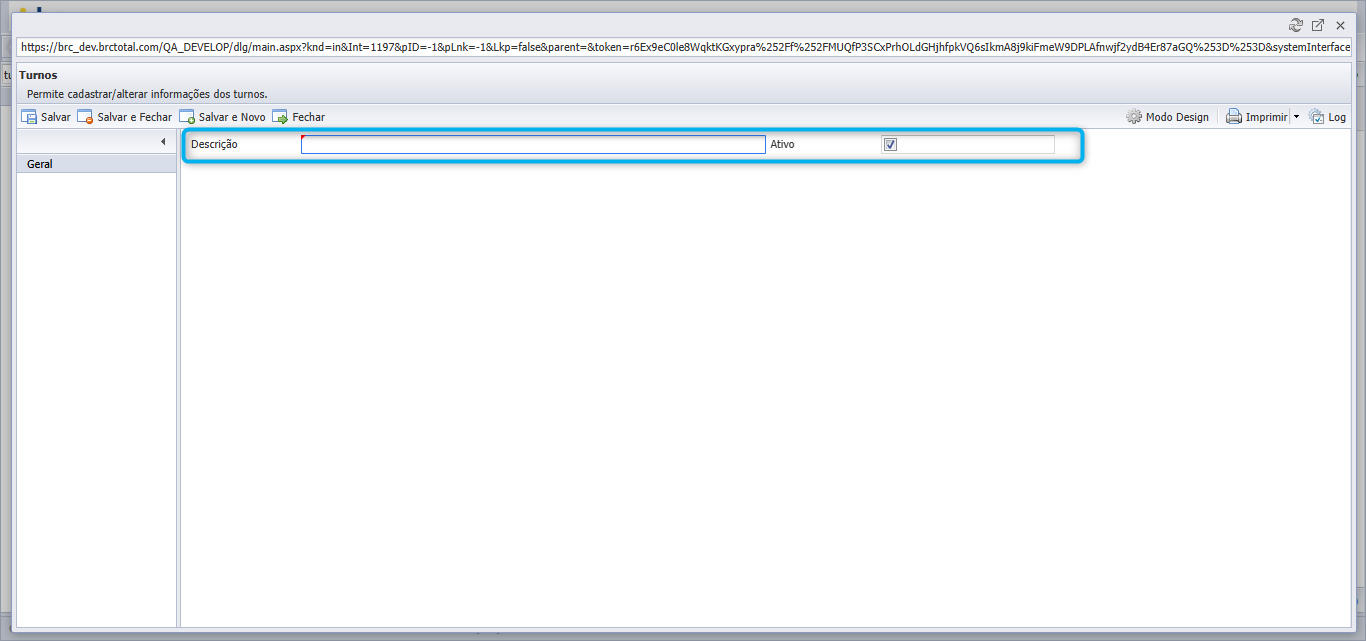Click the Salvar toolbar button

pyautogui.click(x=46, y=117)
